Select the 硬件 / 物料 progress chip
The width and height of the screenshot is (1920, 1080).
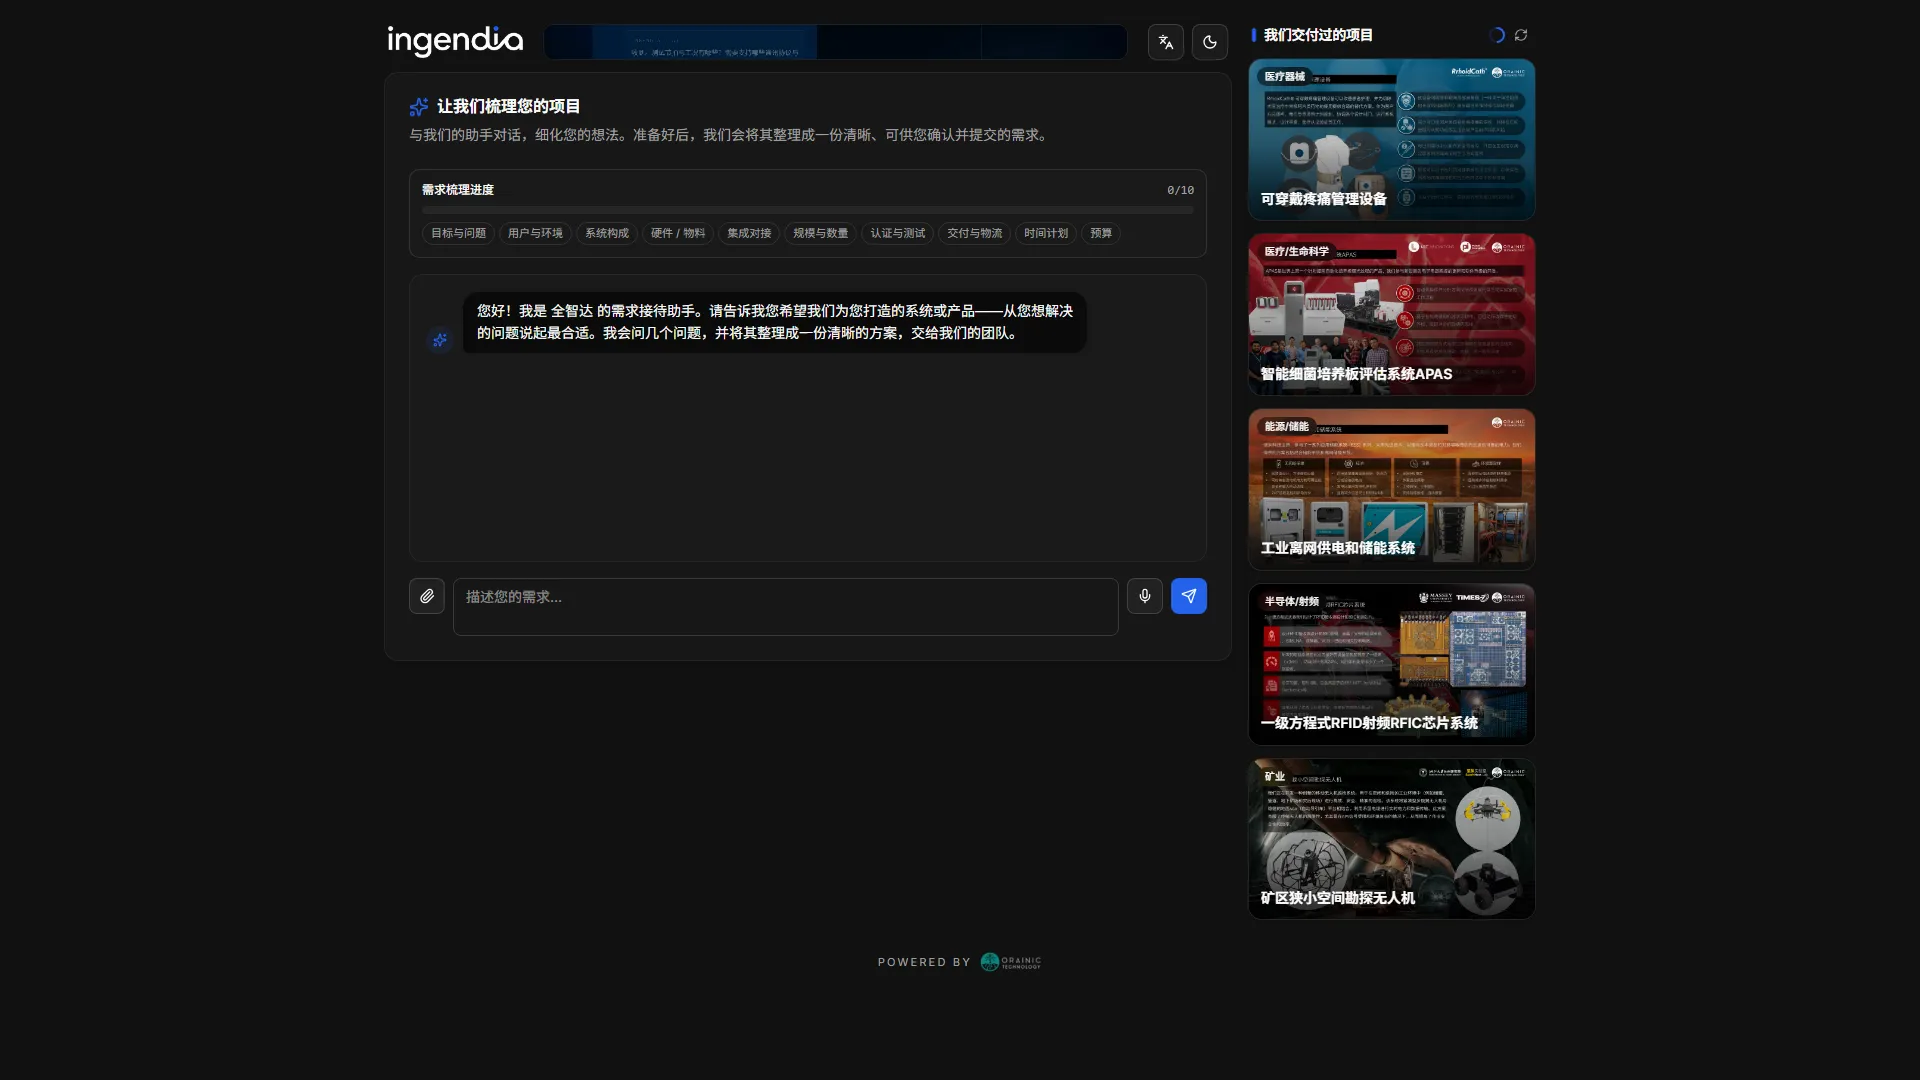pos(678,233)
